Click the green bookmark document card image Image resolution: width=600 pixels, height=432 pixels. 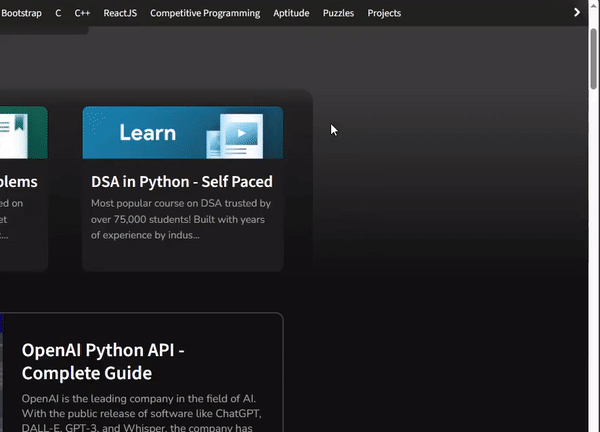(x=24, y=132)
